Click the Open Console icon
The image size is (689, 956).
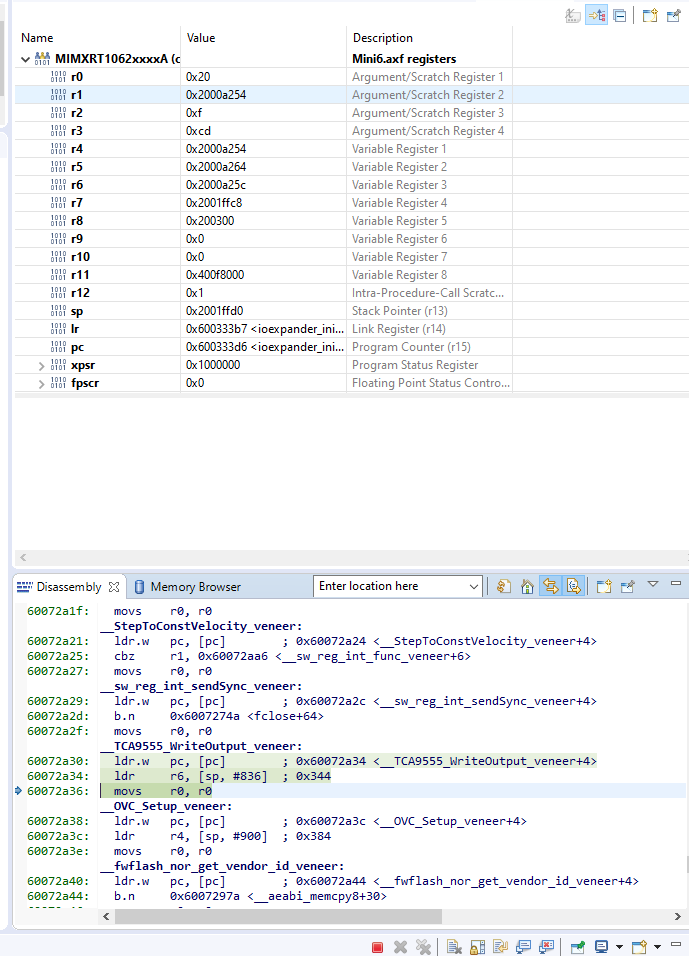point(640,947)
